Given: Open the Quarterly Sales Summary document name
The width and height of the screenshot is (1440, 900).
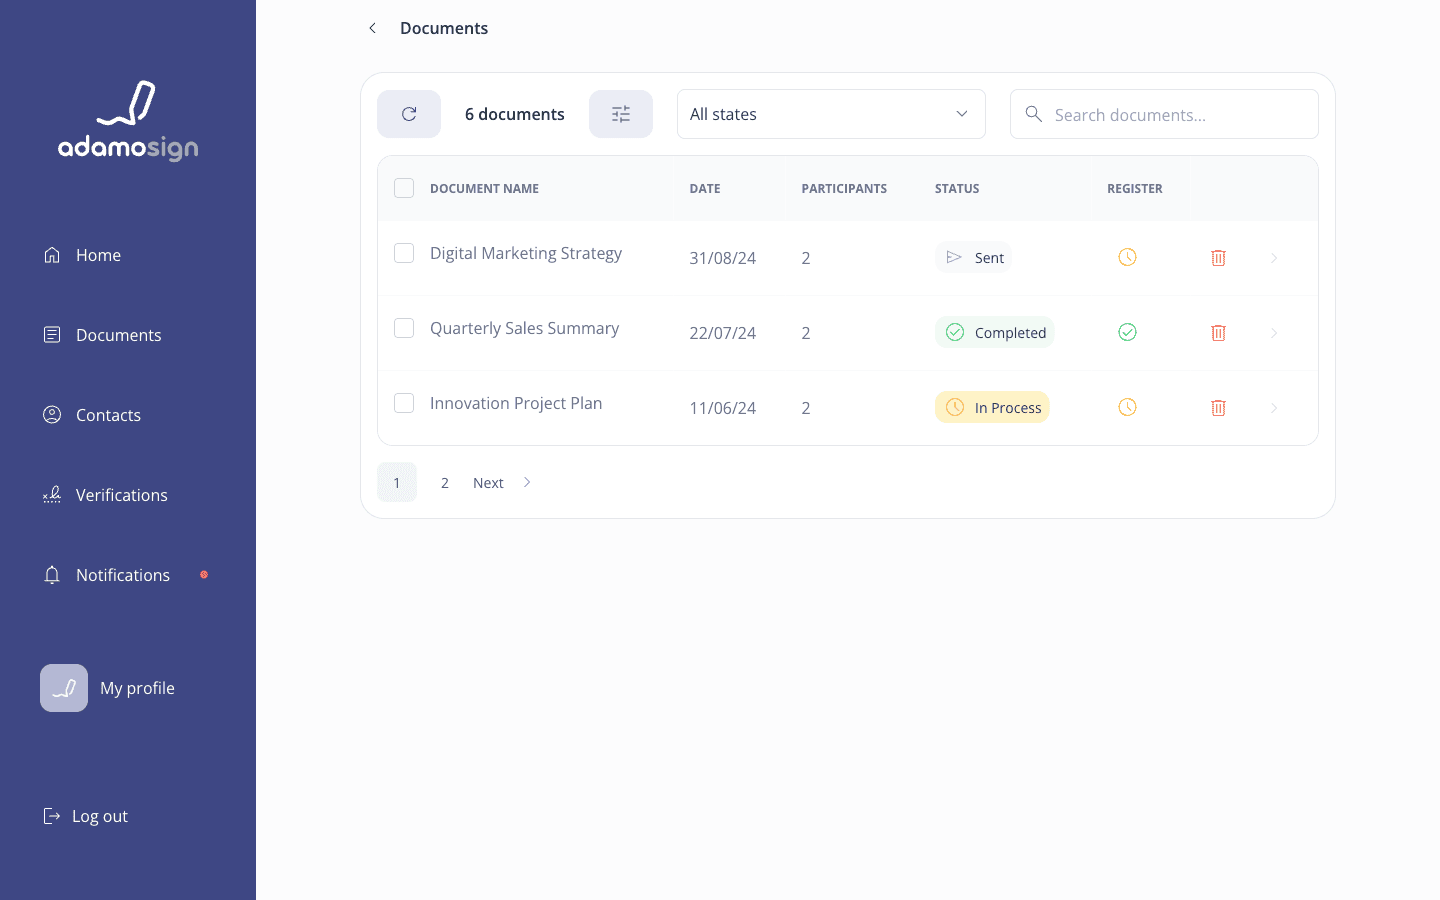Looking at the screenshot, I should [x=524, y=328].
